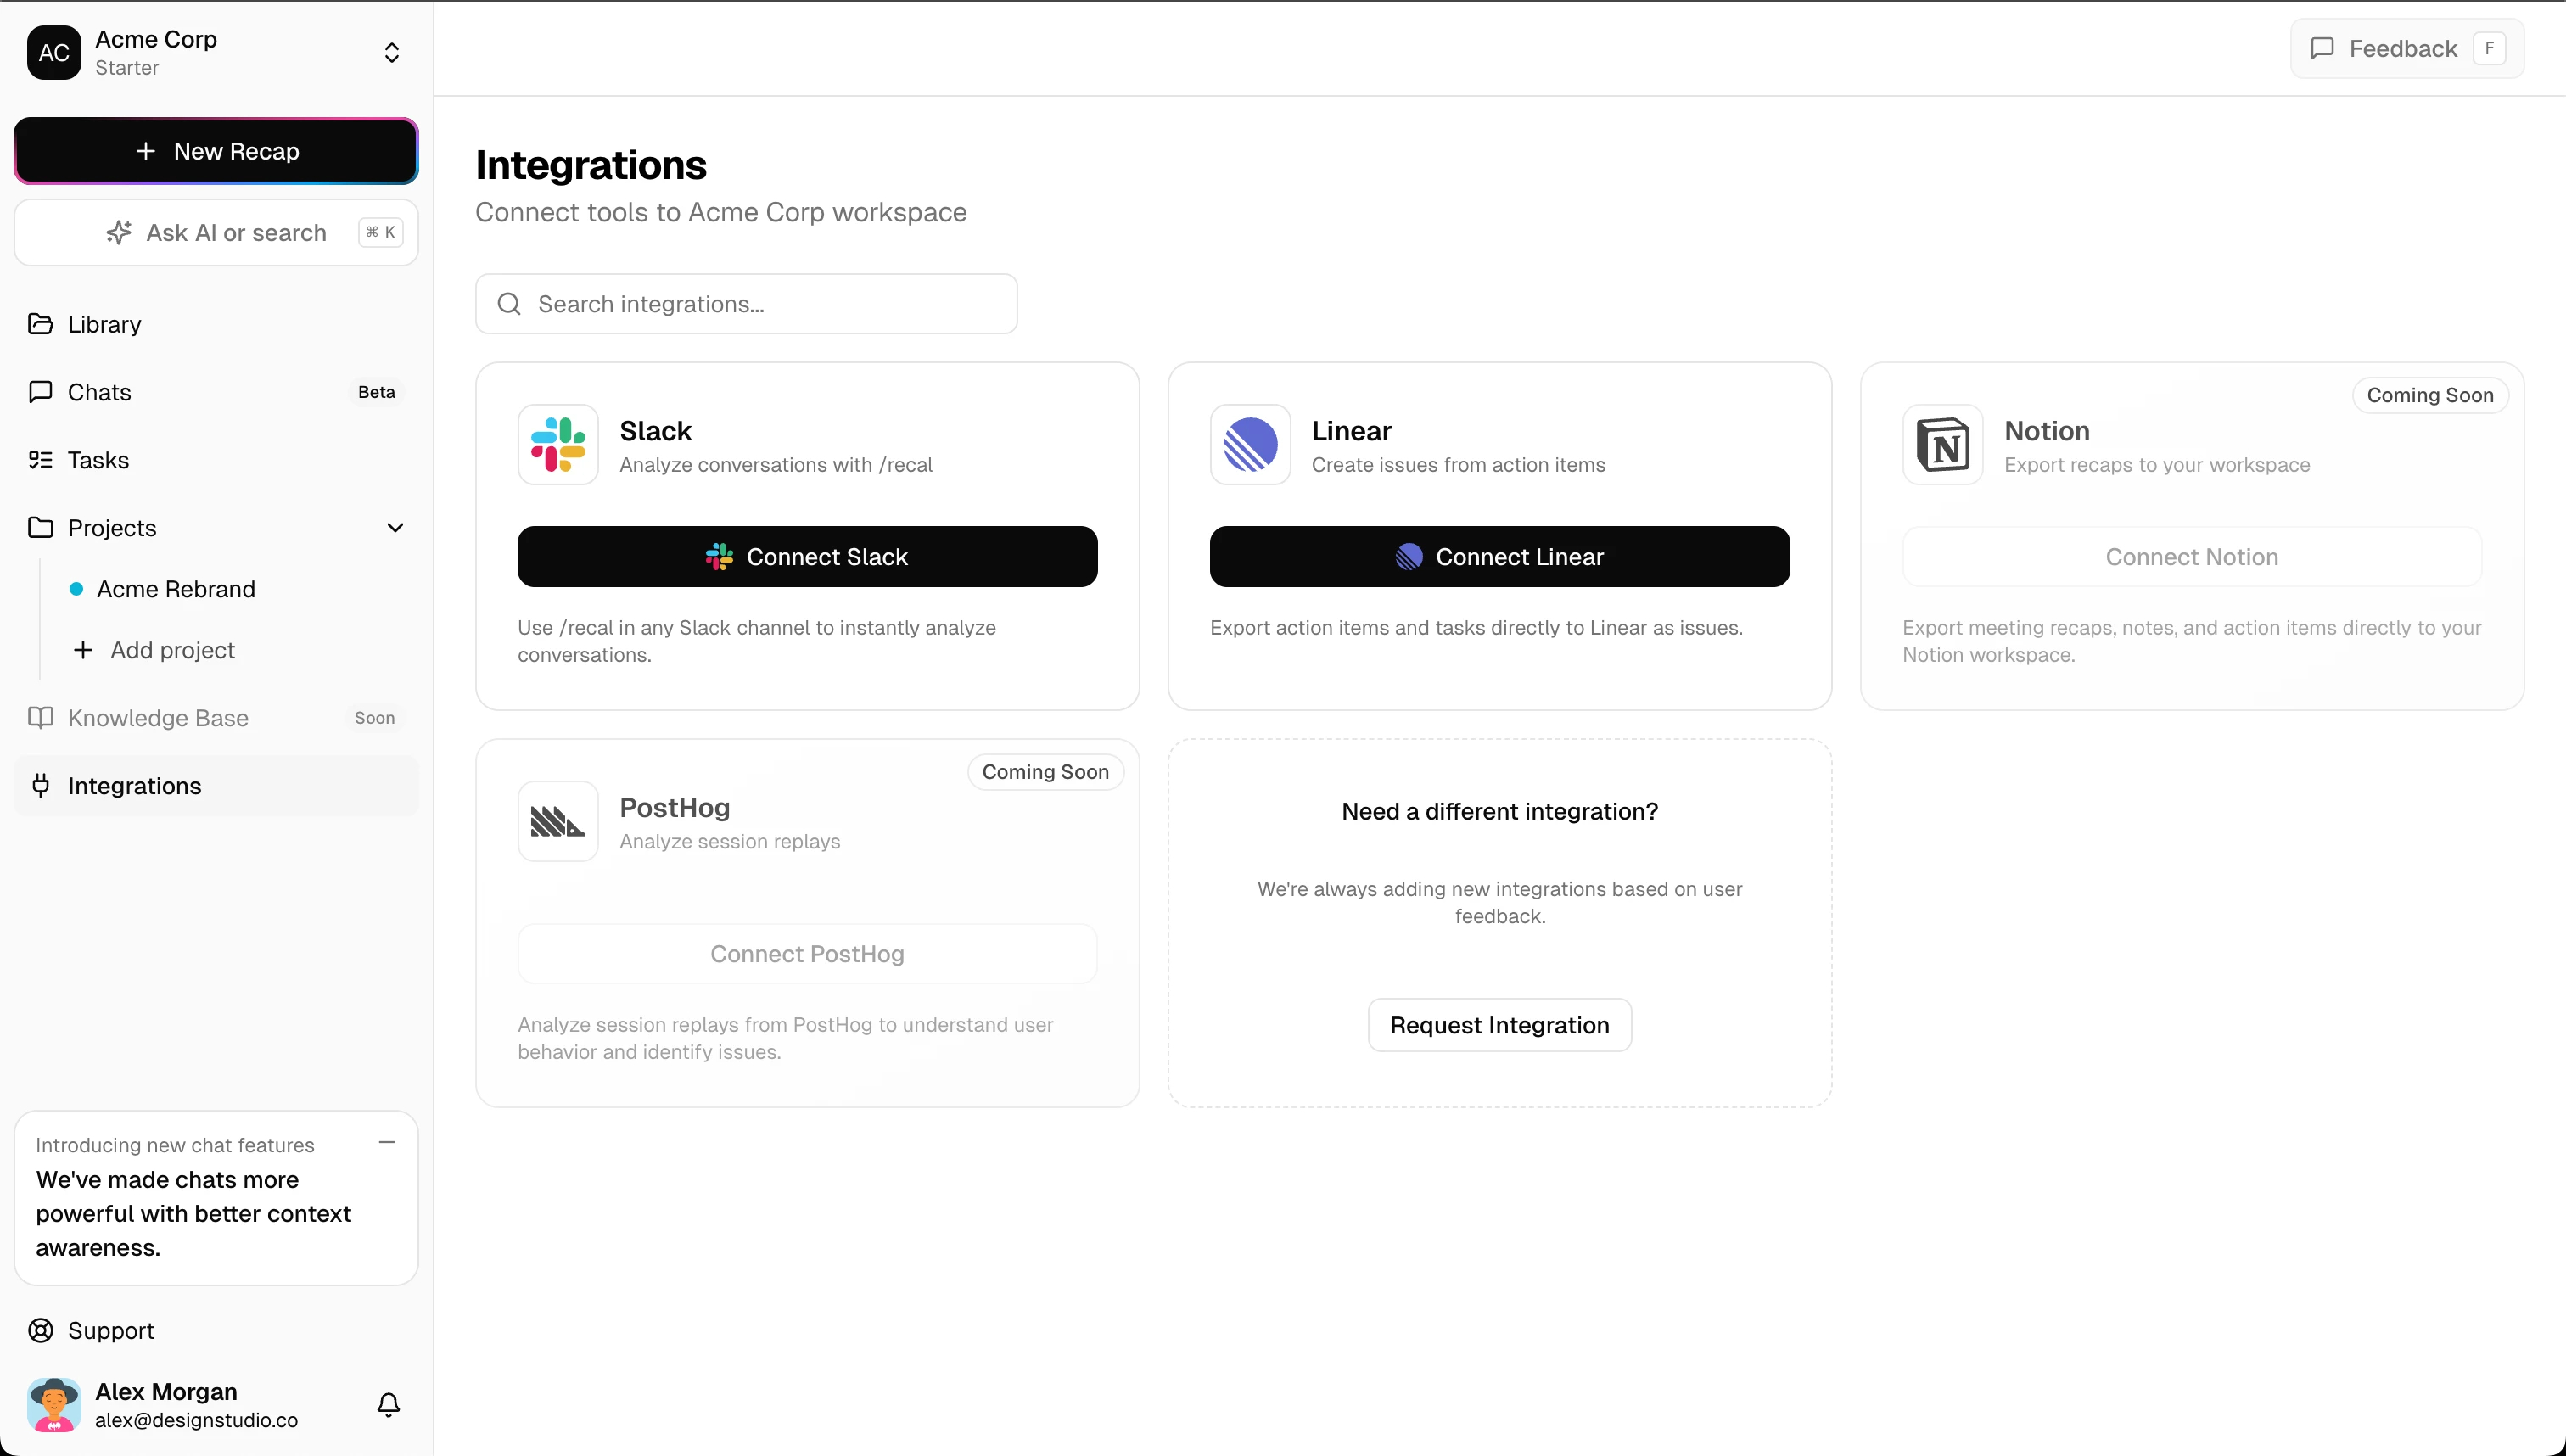Click the notification bell icon
This screenshot has height=1456, width=2566.
click(388, 1405)
